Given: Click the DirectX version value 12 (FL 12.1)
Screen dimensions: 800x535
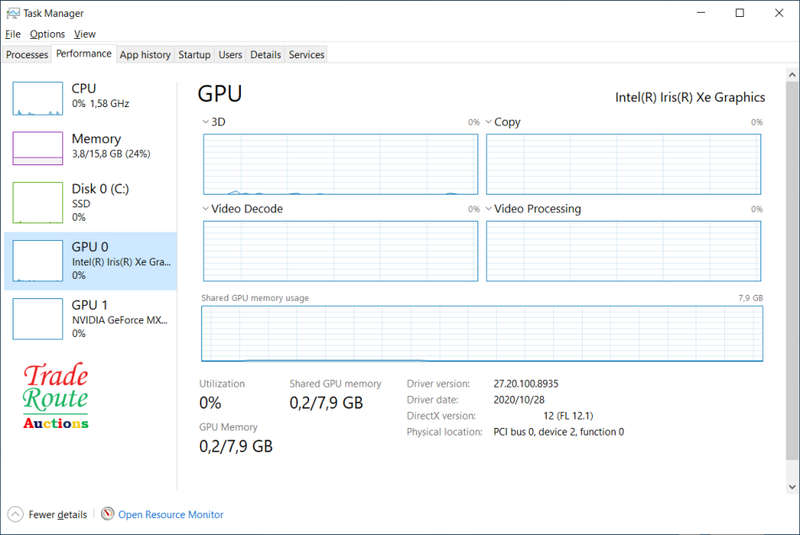Looking at the screenshot, I should click(x=568, y=416).
